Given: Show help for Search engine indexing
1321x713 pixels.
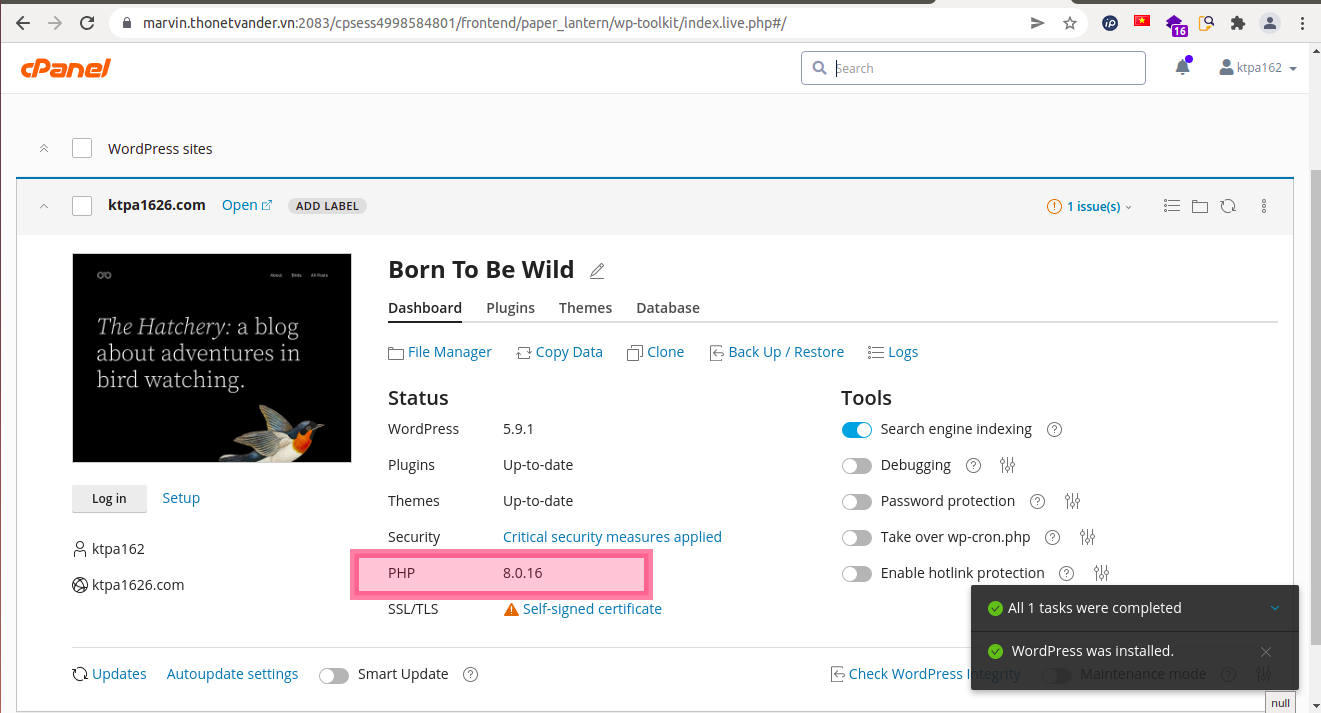Looking at the screenshot, I should (x=1054, y=429).
